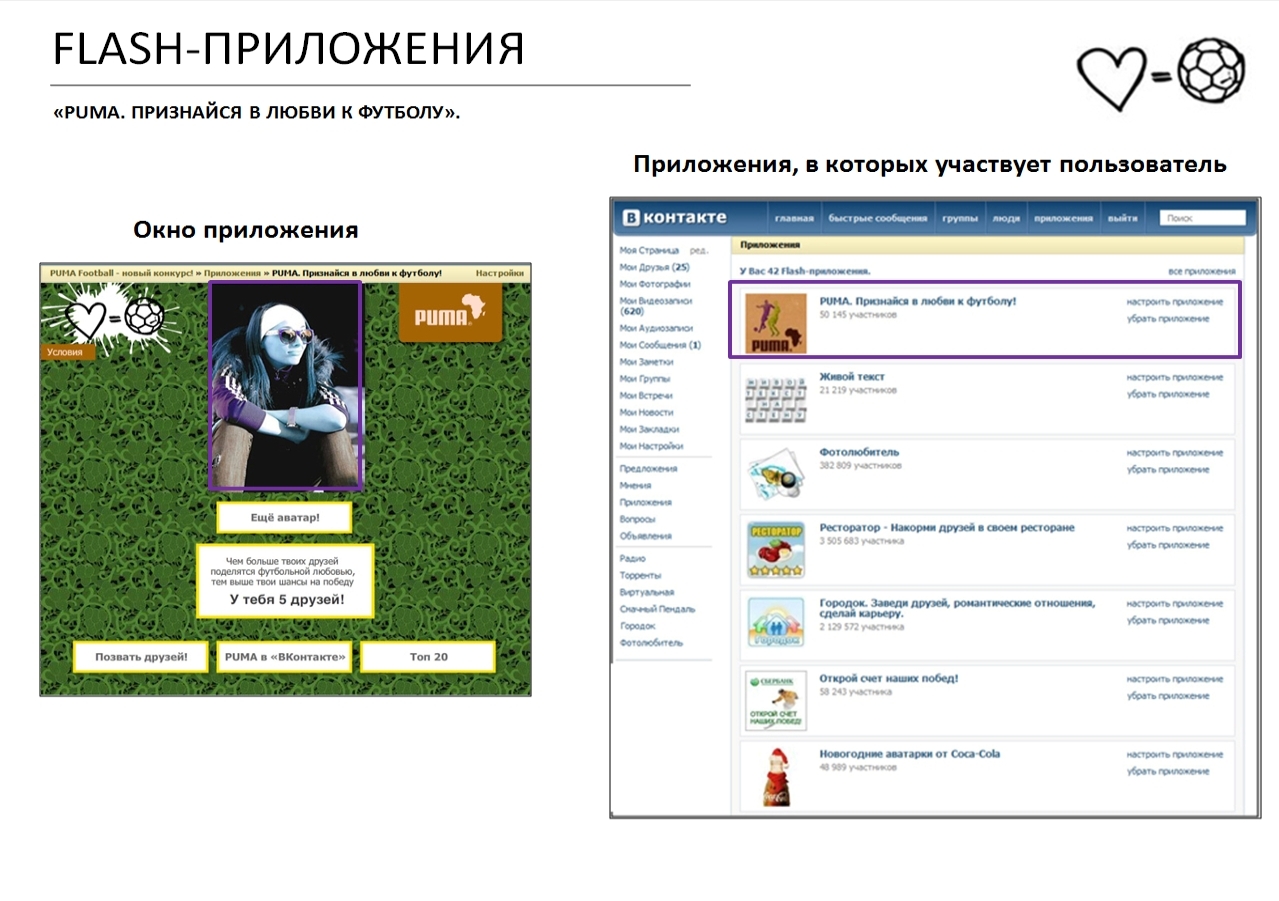Click ред. next to Моя Страница
This screenshot has height=901, width=1279.
(x=699, y=250)
